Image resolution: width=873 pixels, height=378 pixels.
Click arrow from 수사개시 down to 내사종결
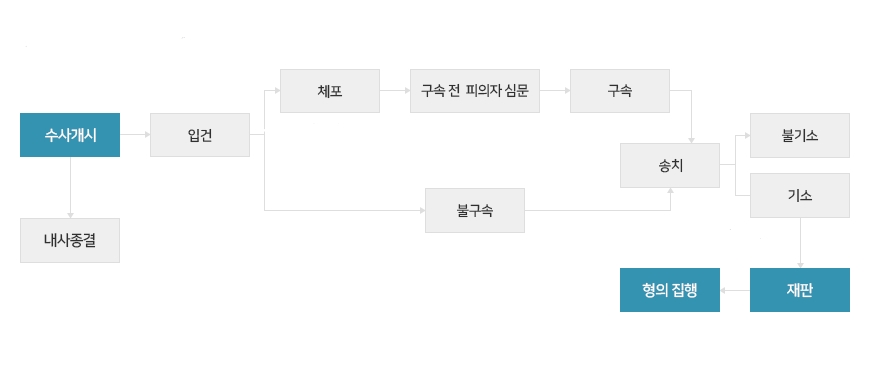[x=70, y=188]
